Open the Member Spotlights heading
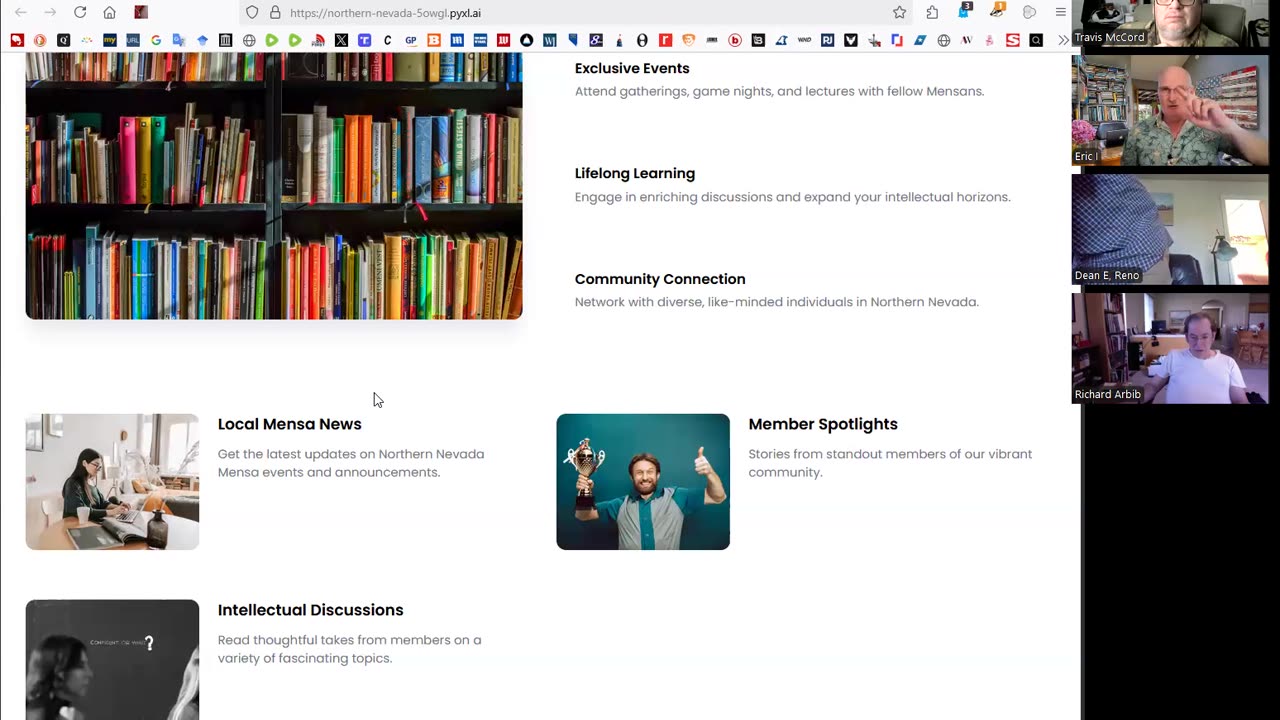The image size is (1280, 720). click(823, 424)
